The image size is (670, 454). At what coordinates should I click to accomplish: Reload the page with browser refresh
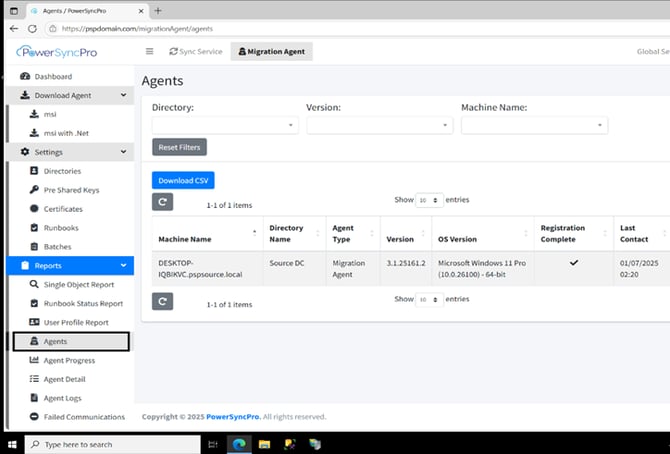click(32, 29)
